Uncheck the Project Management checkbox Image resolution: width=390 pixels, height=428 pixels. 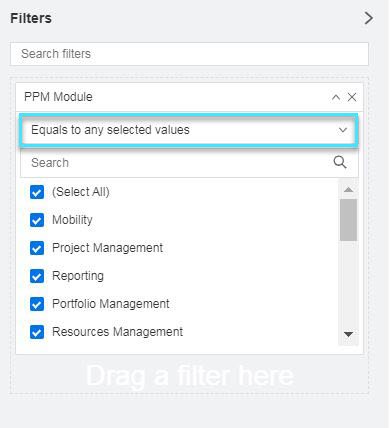coord(37,248)
